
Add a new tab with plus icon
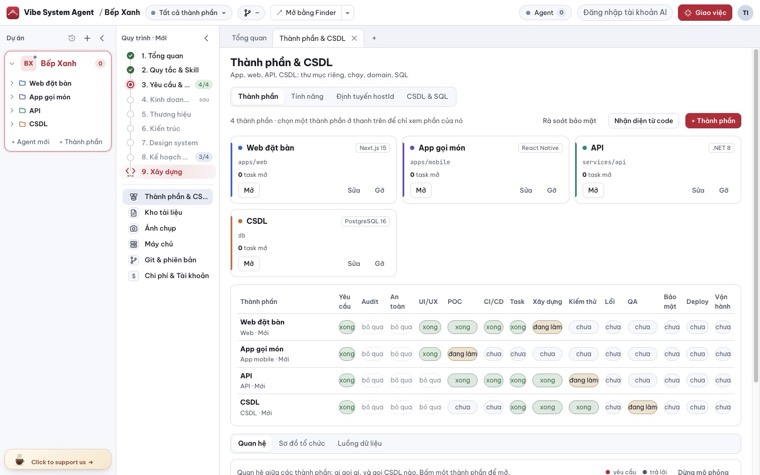coord(374,38)
